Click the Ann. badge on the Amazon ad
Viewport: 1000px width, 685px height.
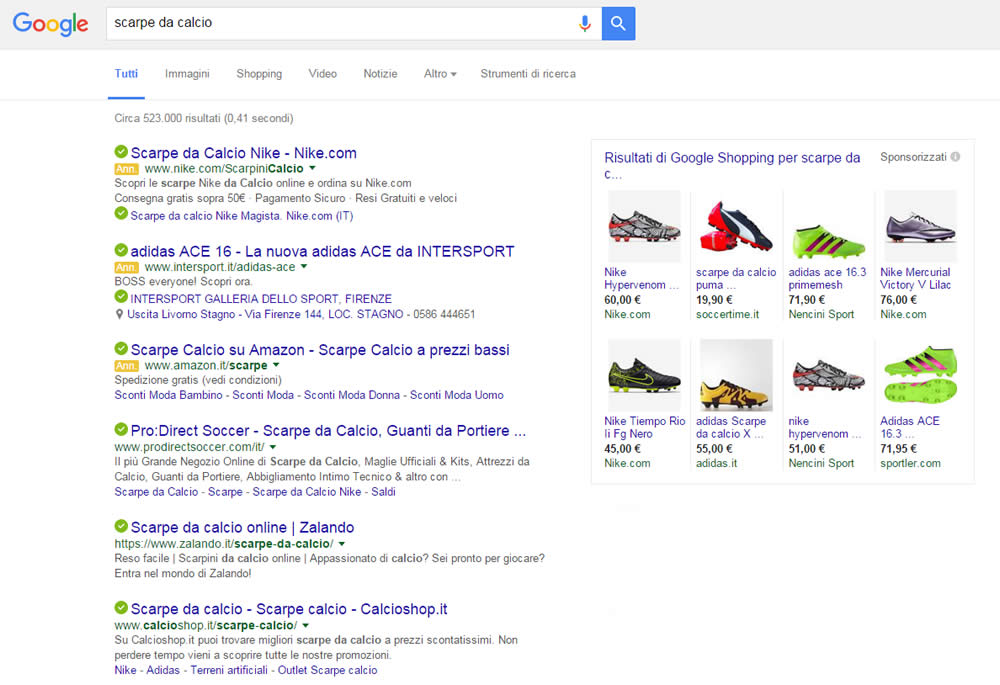tap(126, 366)
